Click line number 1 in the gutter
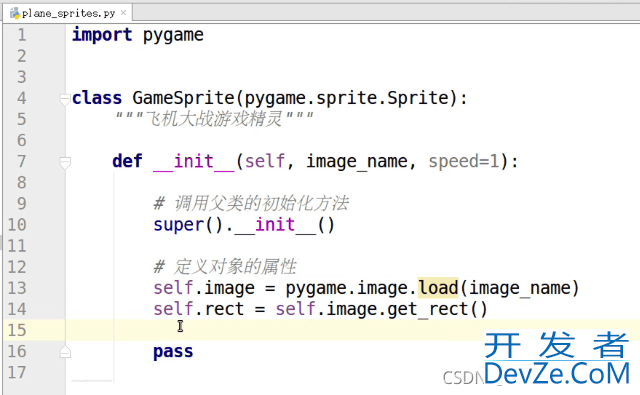640x395 pixels. 22,35
